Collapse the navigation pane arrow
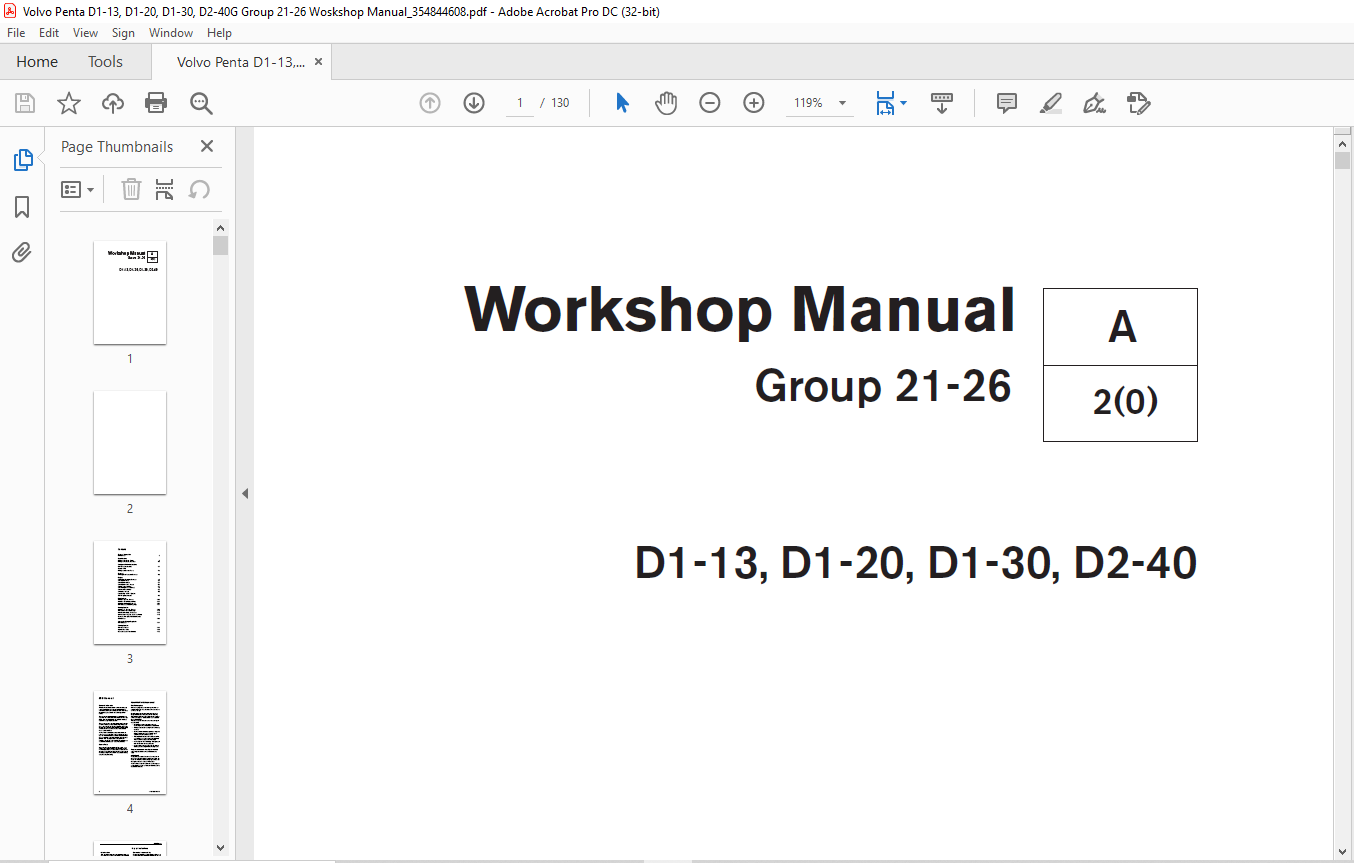Viewport: 1354px width, 863px height. click(x=244, y=493)
